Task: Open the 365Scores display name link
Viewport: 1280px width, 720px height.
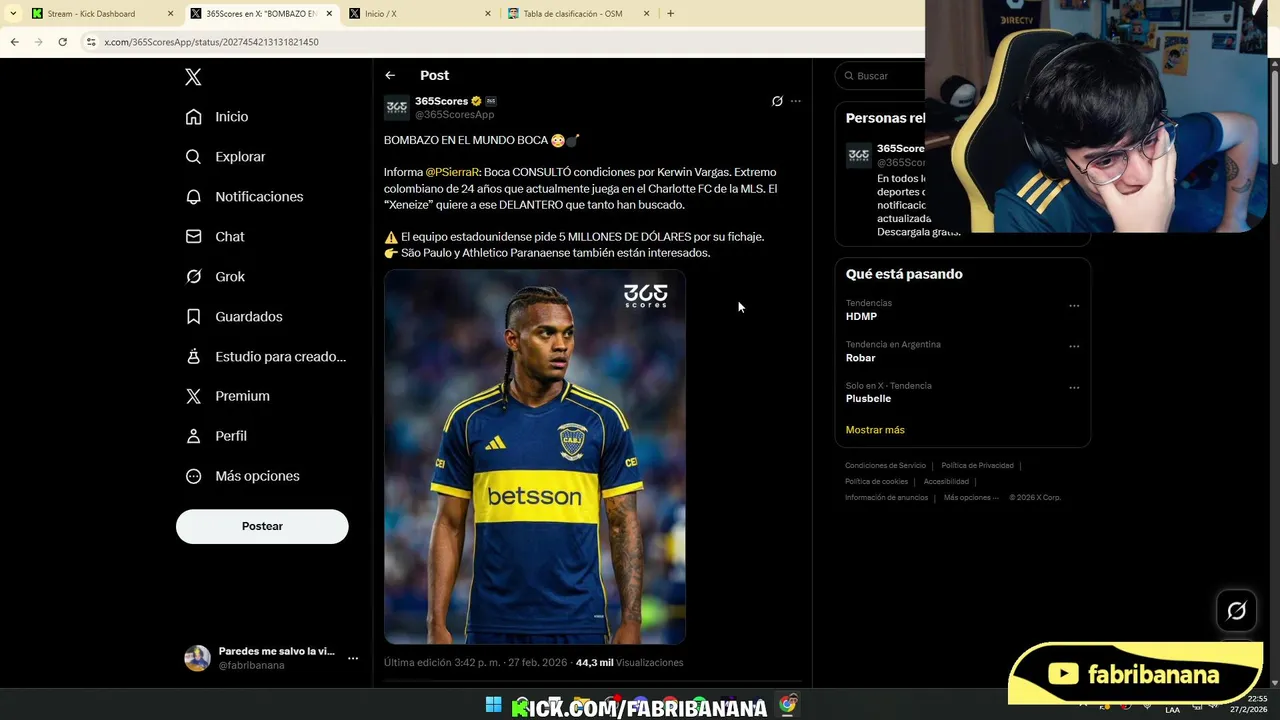Action: click(x=442, y=101)
